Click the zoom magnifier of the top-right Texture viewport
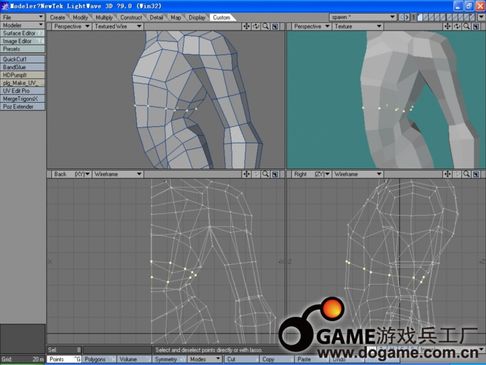Viewport: 486px width, 365px height. [467, 26]
